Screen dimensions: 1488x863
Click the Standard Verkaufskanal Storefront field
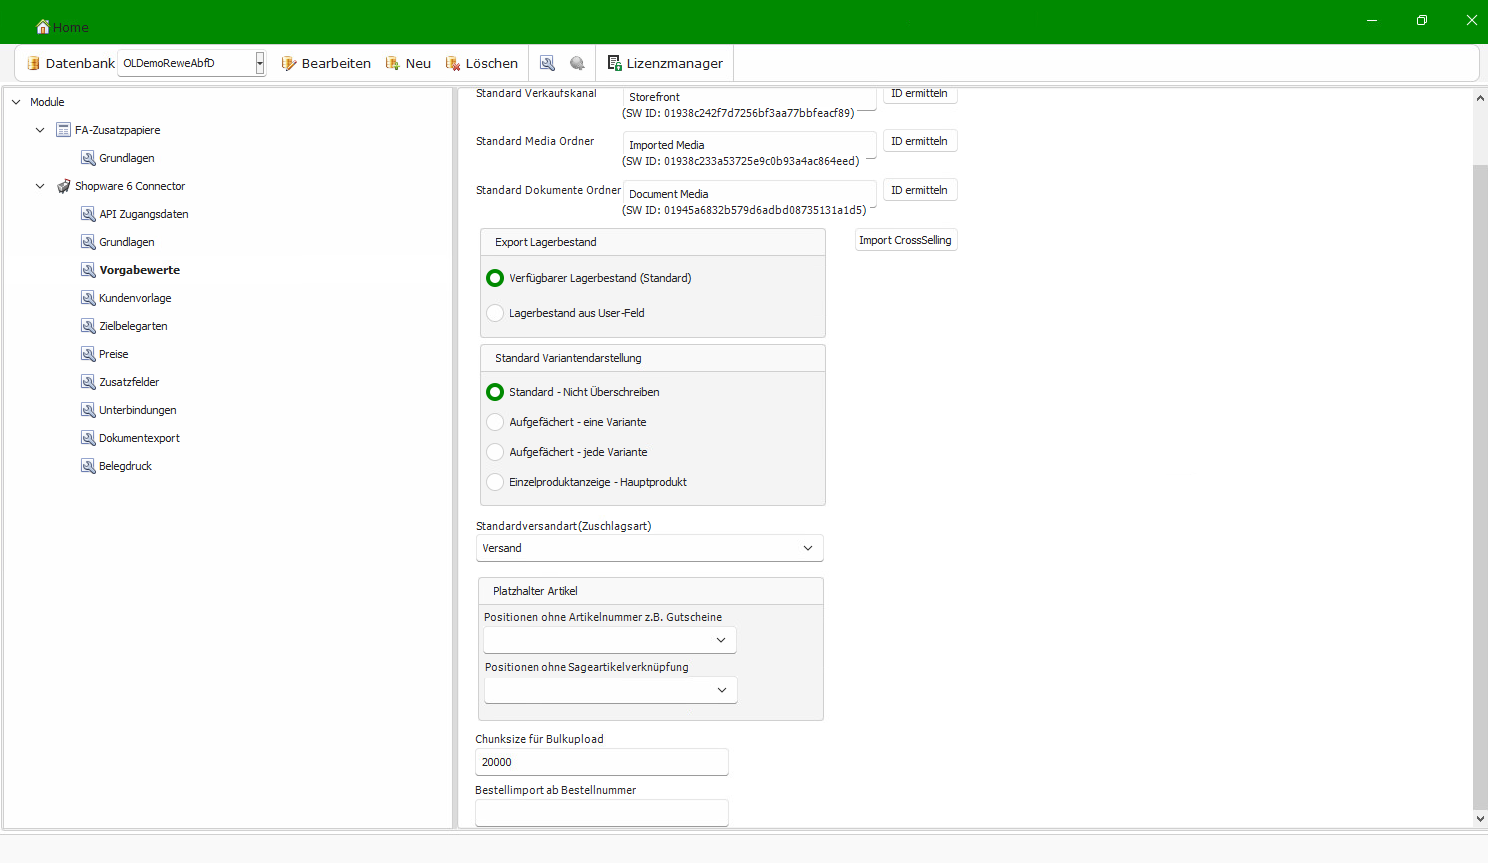pos(750,97)
